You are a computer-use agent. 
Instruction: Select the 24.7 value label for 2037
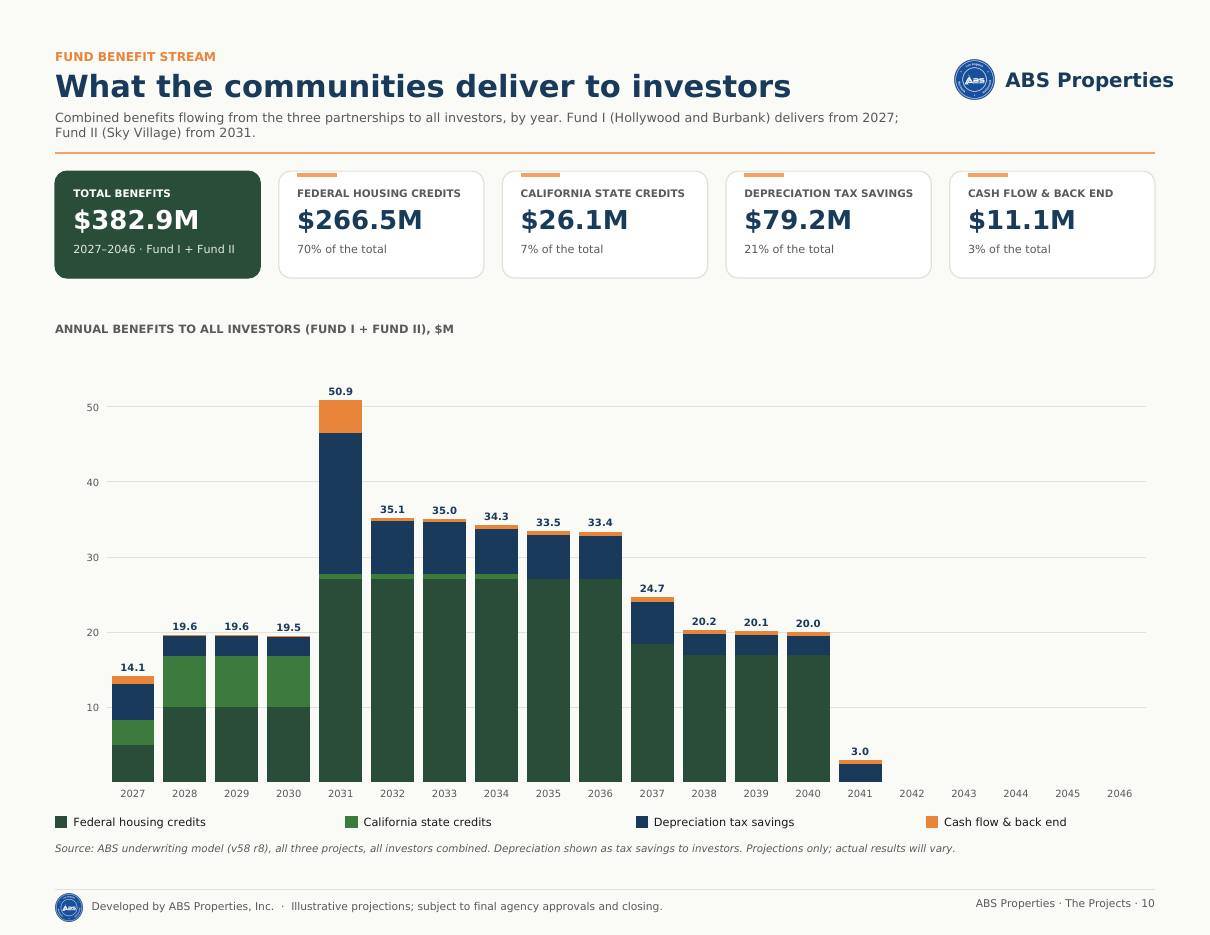pyautogui.click(x=652, y=589)
